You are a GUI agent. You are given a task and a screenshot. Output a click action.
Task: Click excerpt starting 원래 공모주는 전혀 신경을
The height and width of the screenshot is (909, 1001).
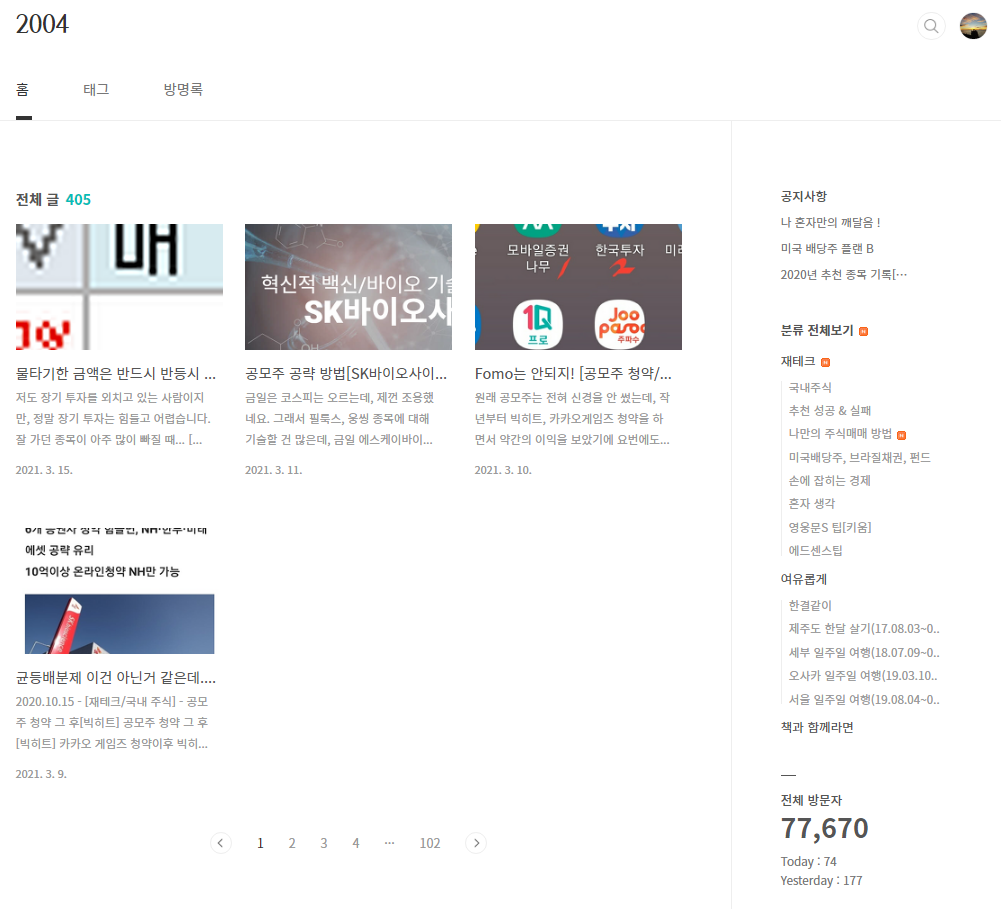[x=572, y=419]
